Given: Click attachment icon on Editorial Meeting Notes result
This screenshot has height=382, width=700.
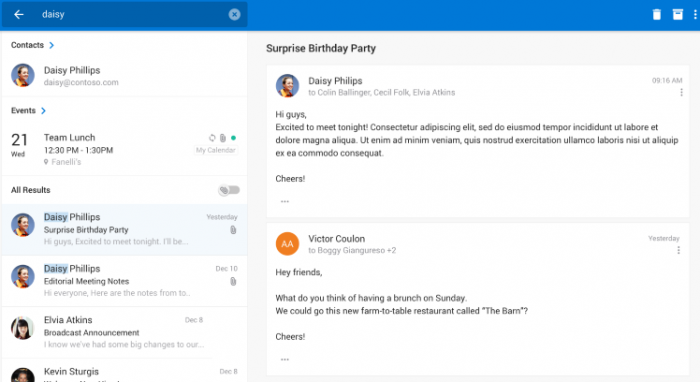Looking at the screenshot, I should (x=233, y=282).
